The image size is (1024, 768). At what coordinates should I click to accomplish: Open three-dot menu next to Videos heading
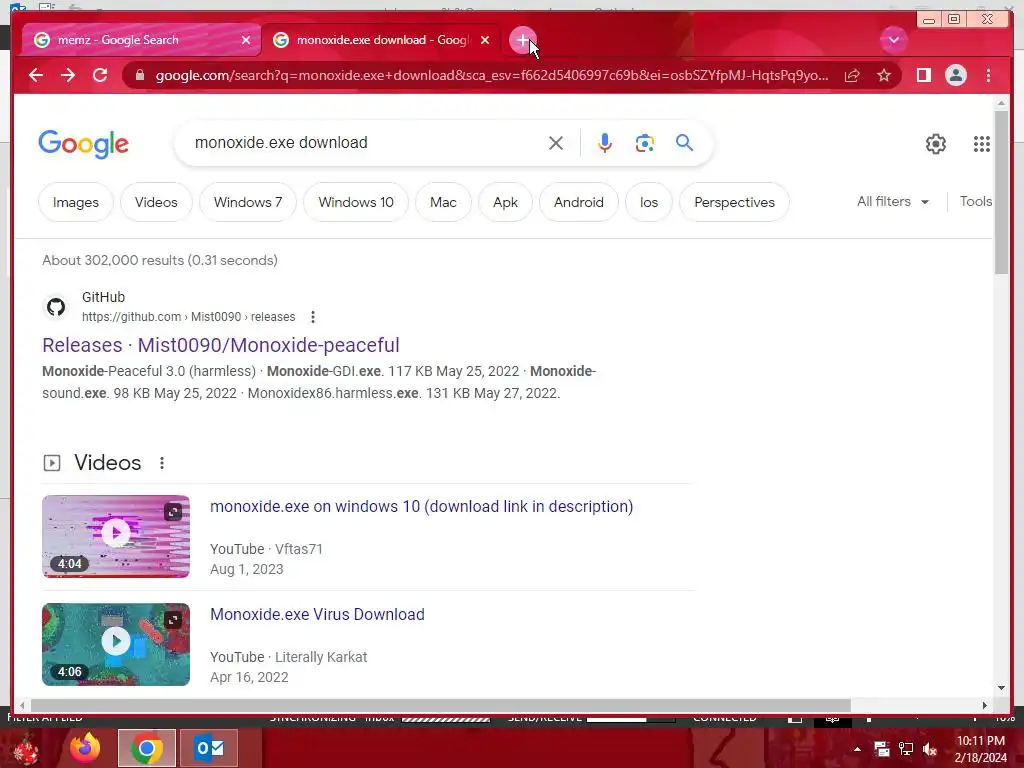click(162, 463)
